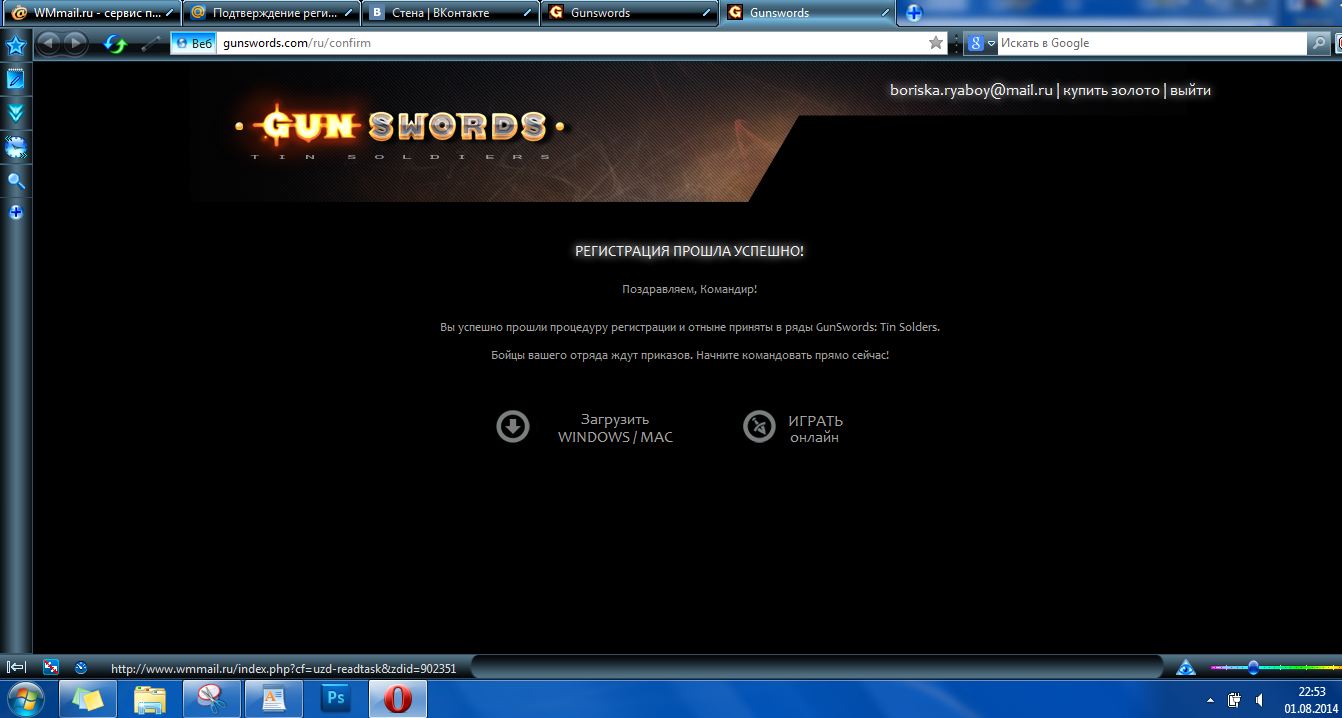Open Windows Explorer from the taskbar

coord(150,698)
